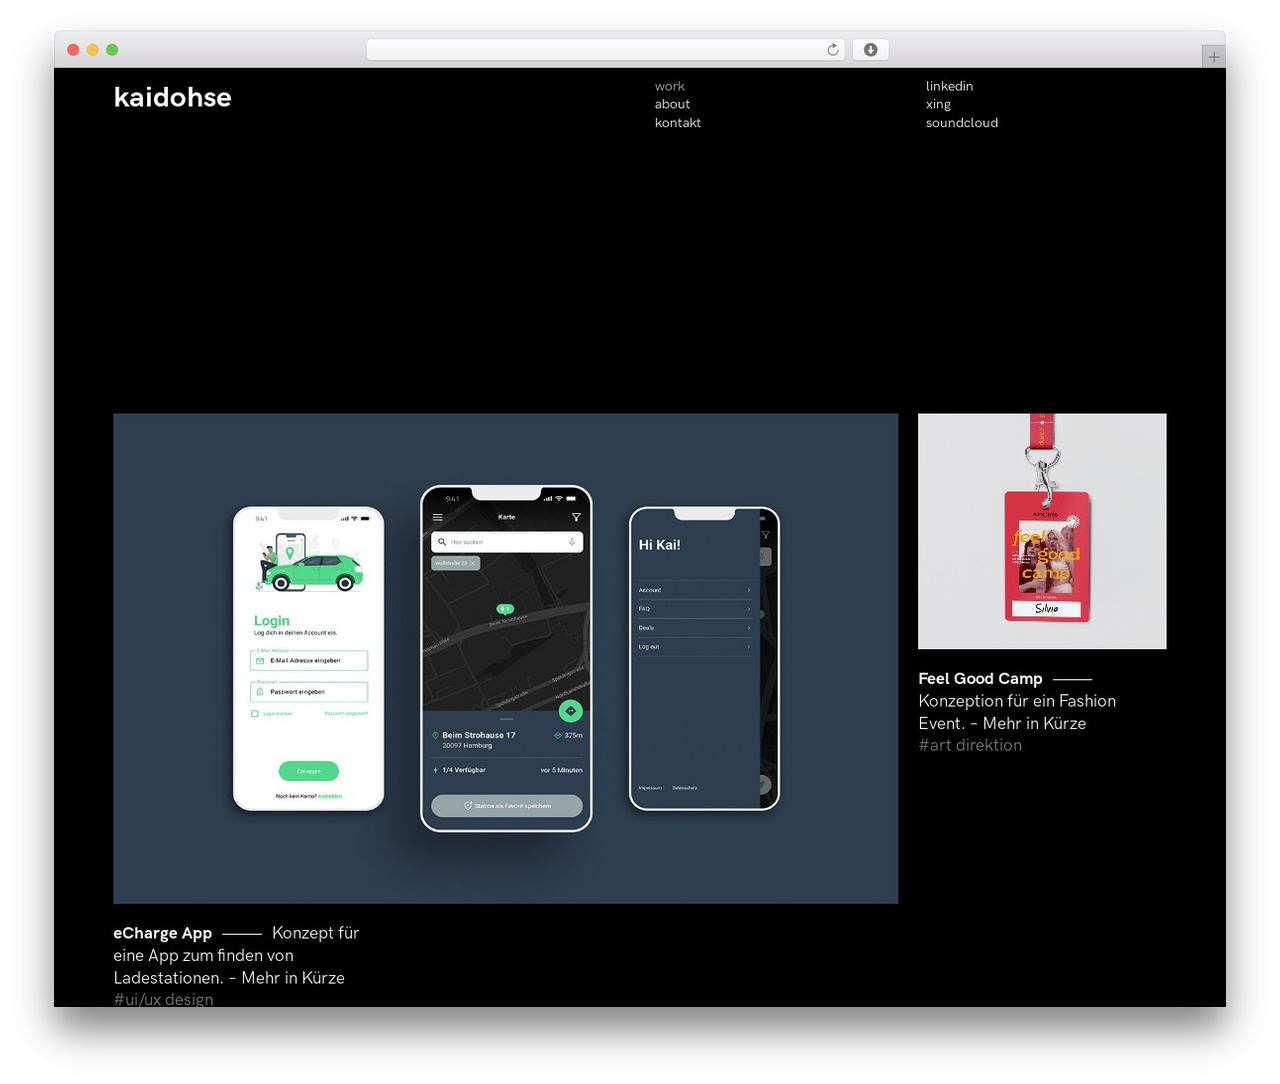Click the FAQ row in Hi Kai mockup
Viewport: 1280px width, 1084px height.
pyautogui.click(x=694, y=609)
